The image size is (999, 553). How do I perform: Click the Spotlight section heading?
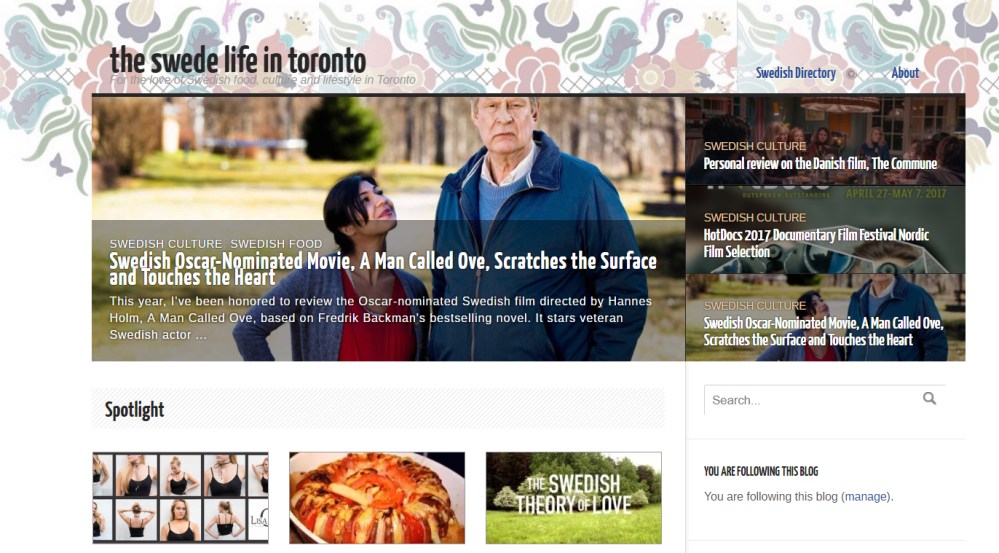click(134, 410)
